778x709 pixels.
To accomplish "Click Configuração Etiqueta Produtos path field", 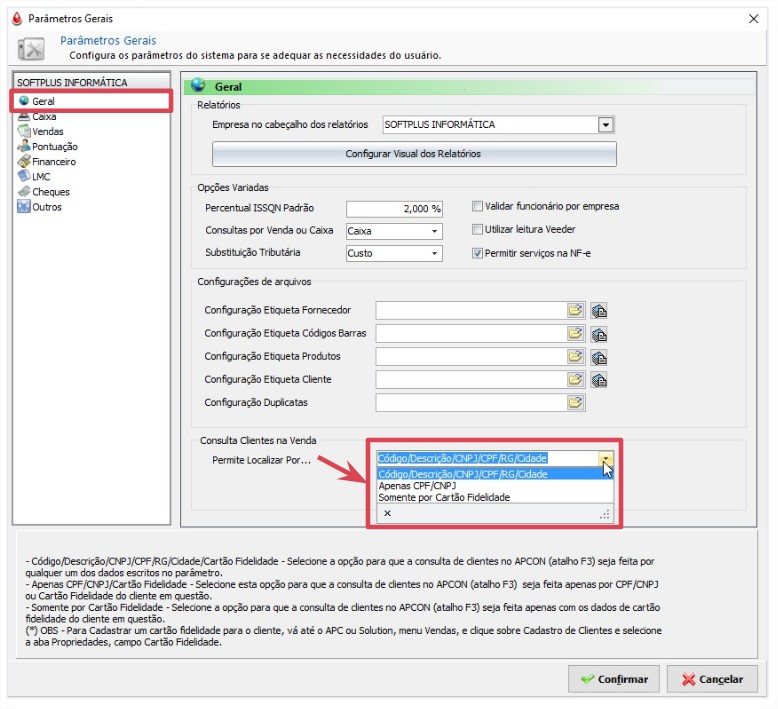I will point(471,357).
